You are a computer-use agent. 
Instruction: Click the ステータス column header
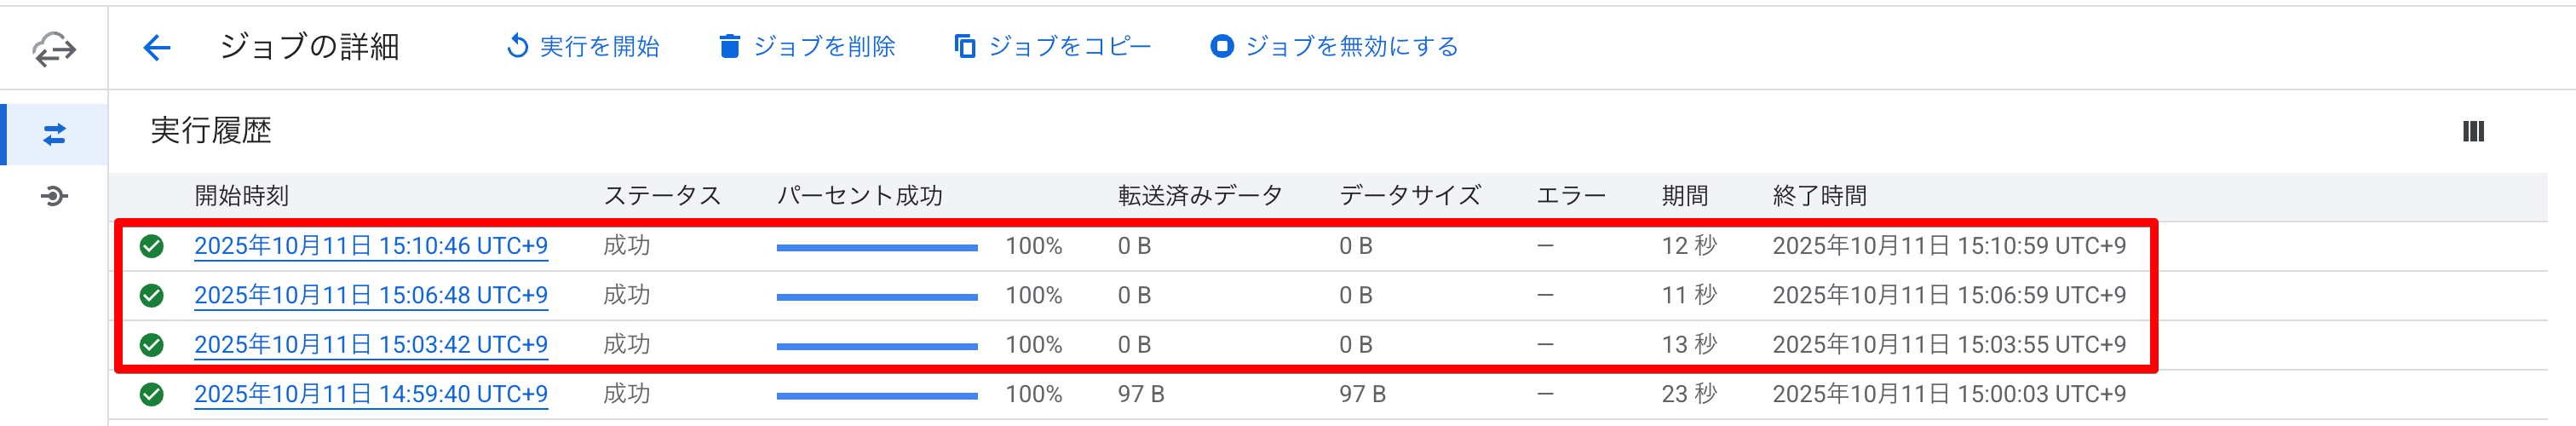[x=662, y=196]
